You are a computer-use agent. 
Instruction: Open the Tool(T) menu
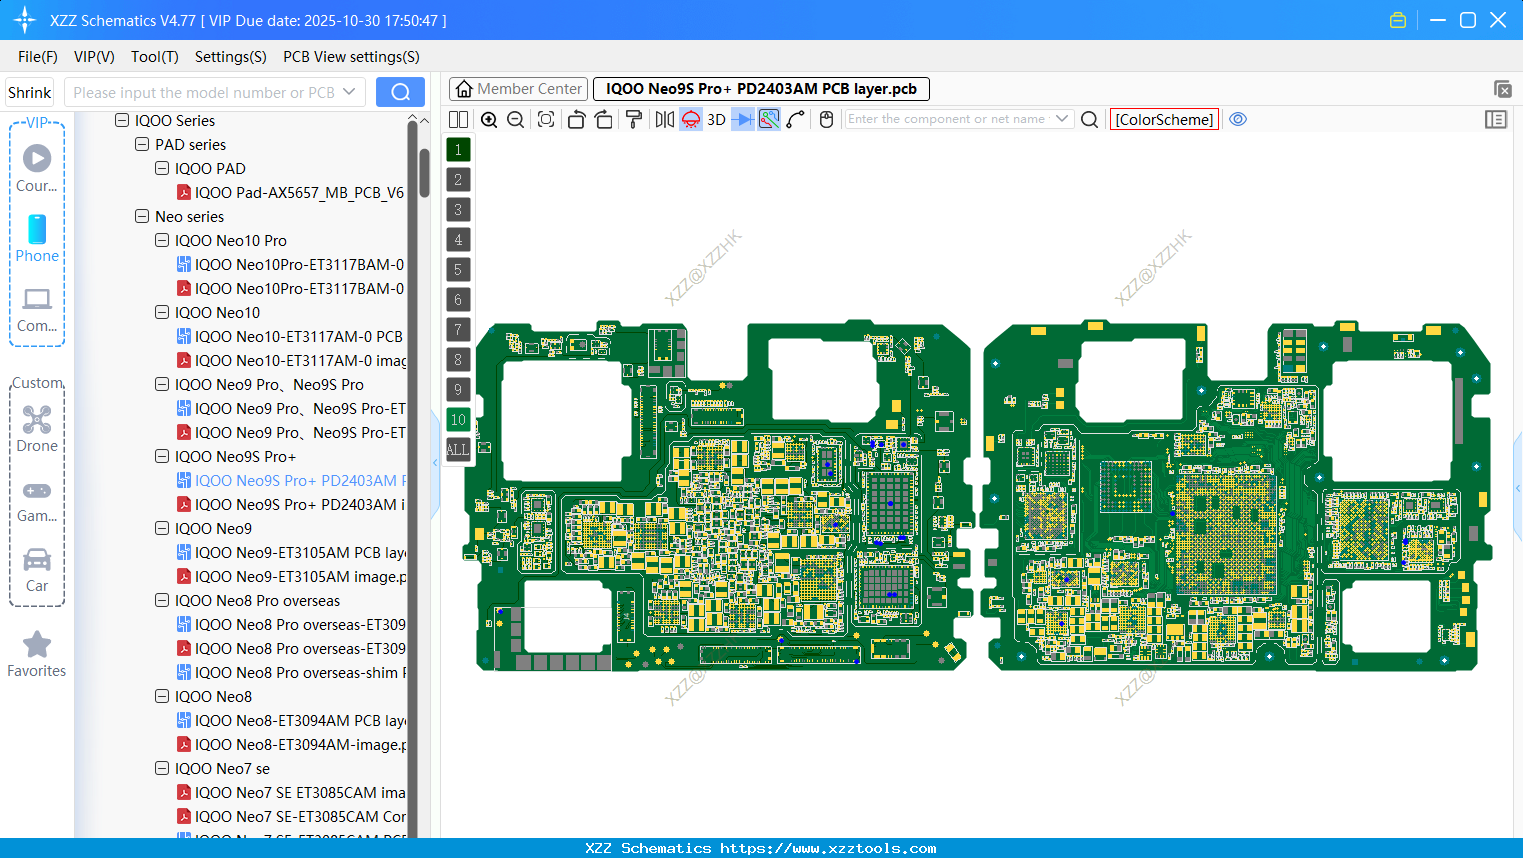coord(154,57)
